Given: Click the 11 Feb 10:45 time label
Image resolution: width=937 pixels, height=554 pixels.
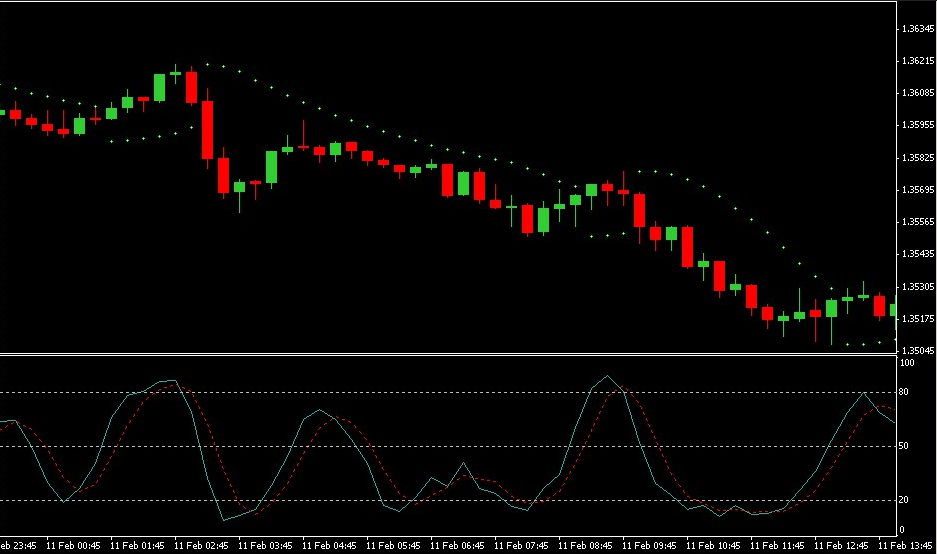Looking at the screenshot, I should click(713, 546).
